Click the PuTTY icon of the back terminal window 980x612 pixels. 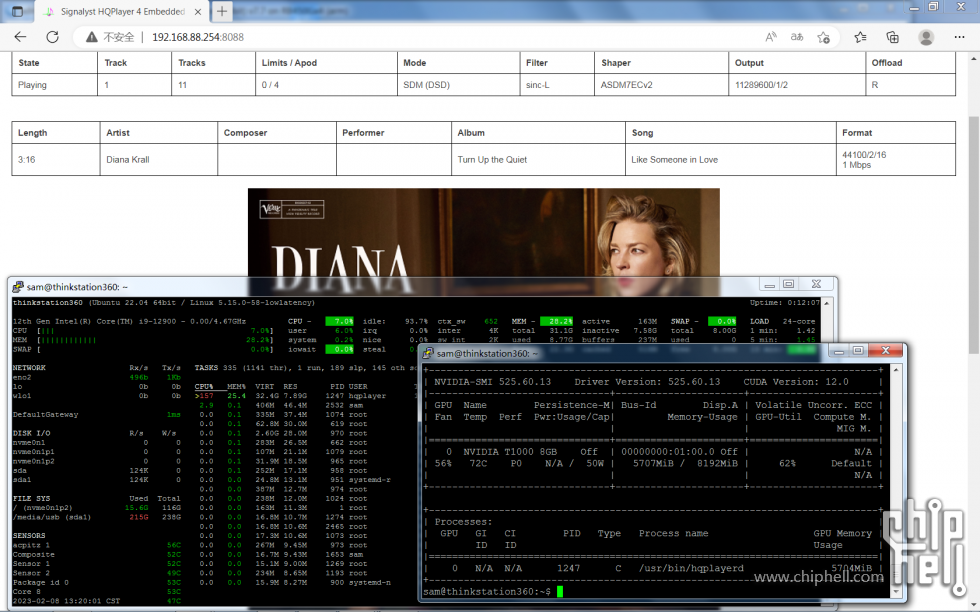(x=18, y=287)
